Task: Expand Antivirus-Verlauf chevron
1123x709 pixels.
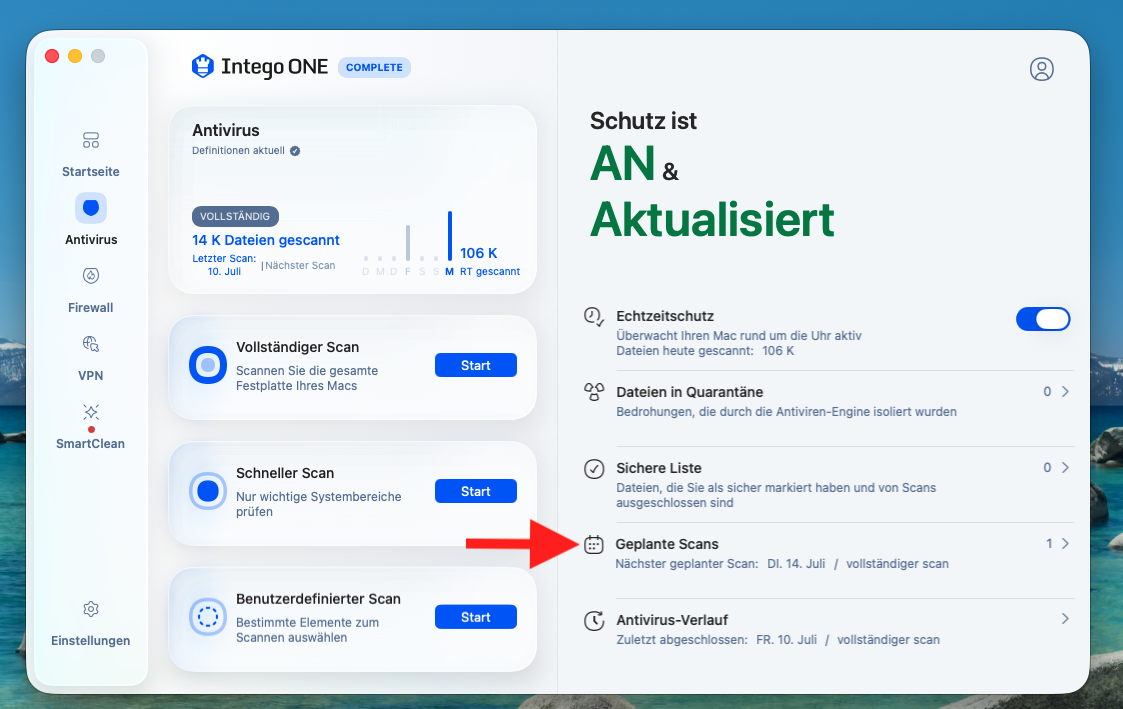Action: coord(1065,619)
